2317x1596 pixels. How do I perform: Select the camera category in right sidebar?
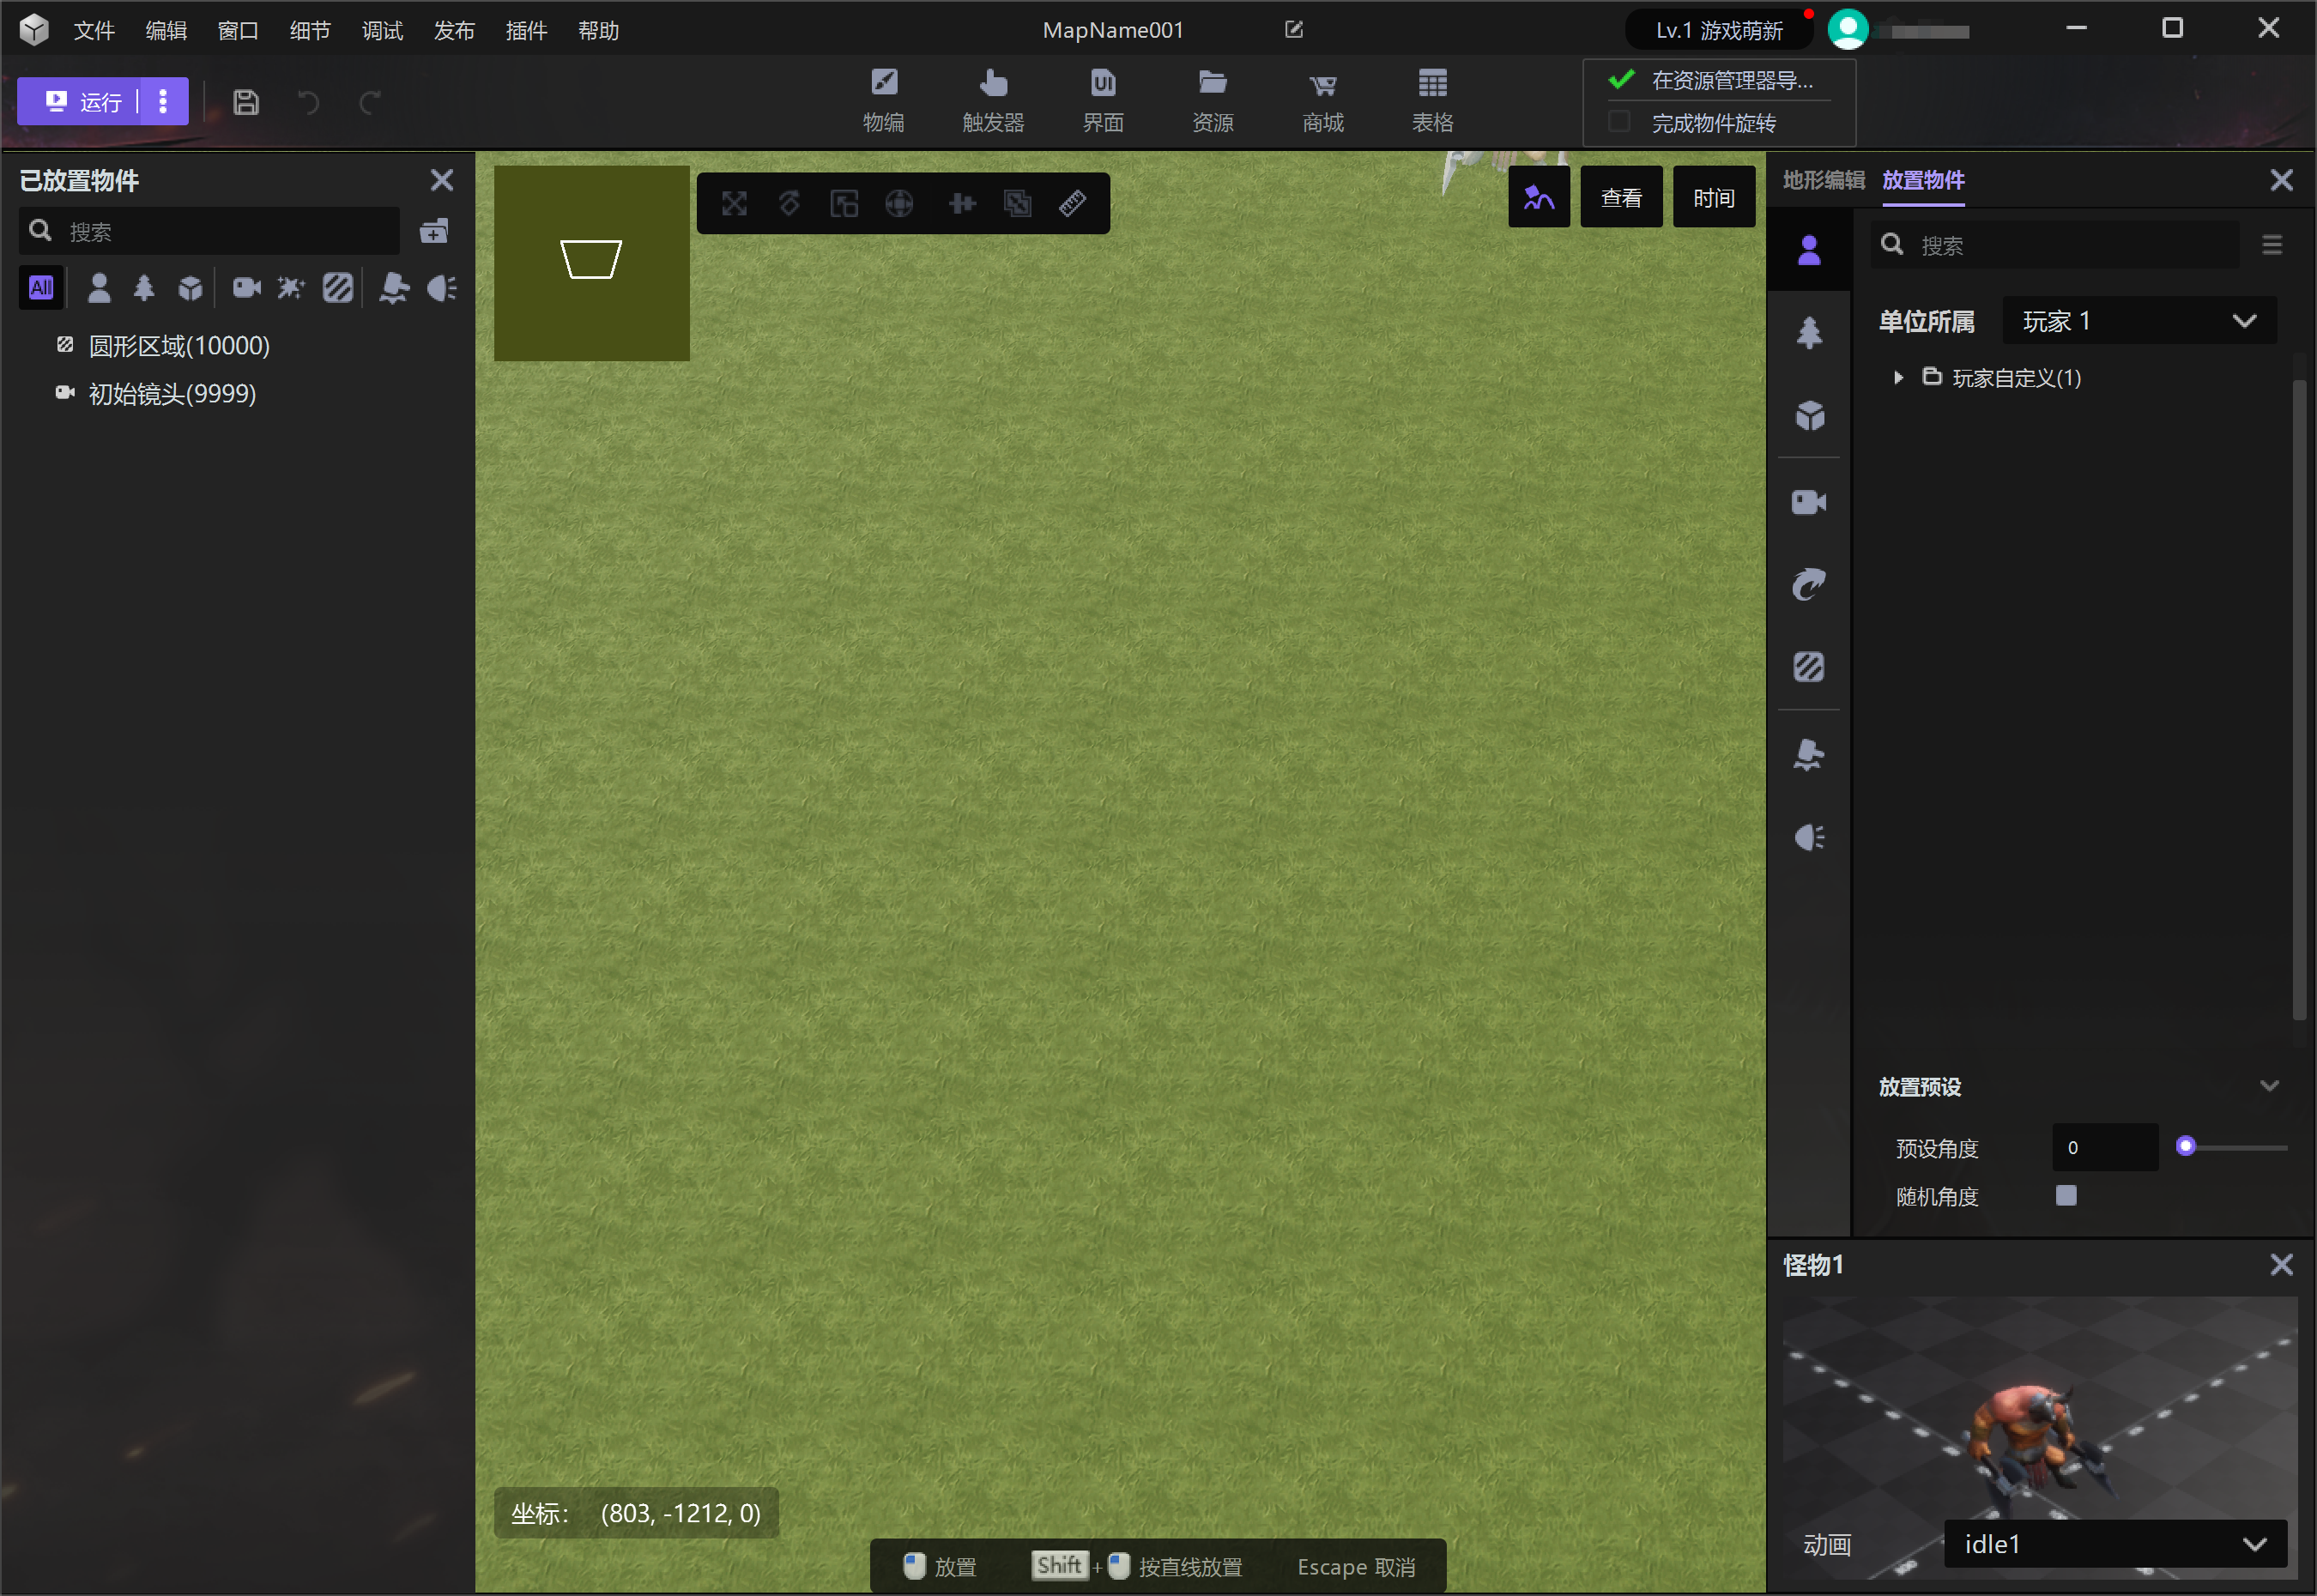pyautogui.click(x=1808, y=502)
